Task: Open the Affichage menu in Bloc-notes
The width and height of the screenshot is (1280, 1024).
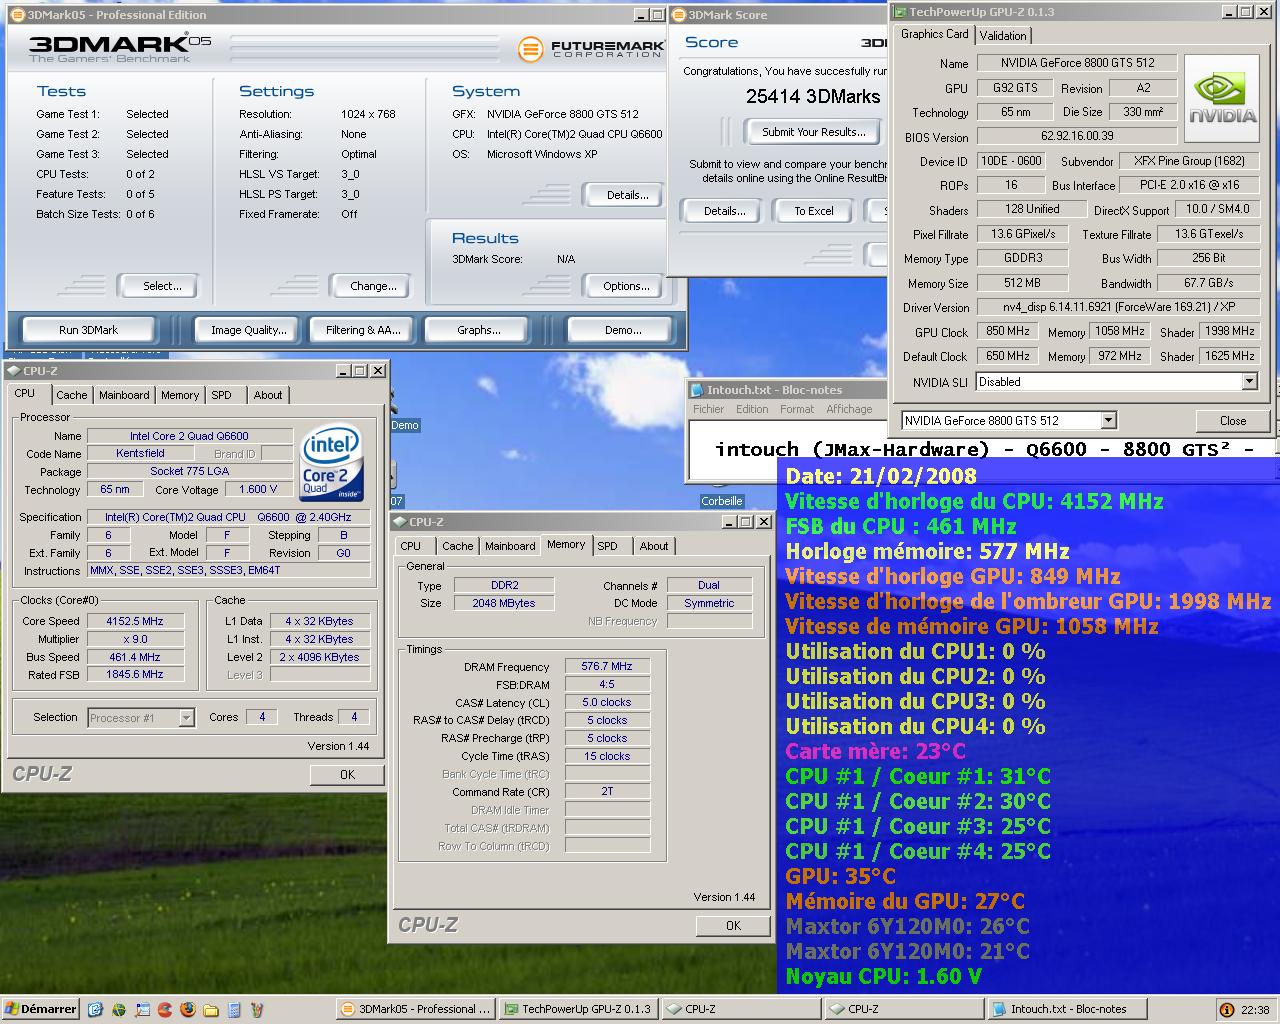Action: tap(849, 409)
